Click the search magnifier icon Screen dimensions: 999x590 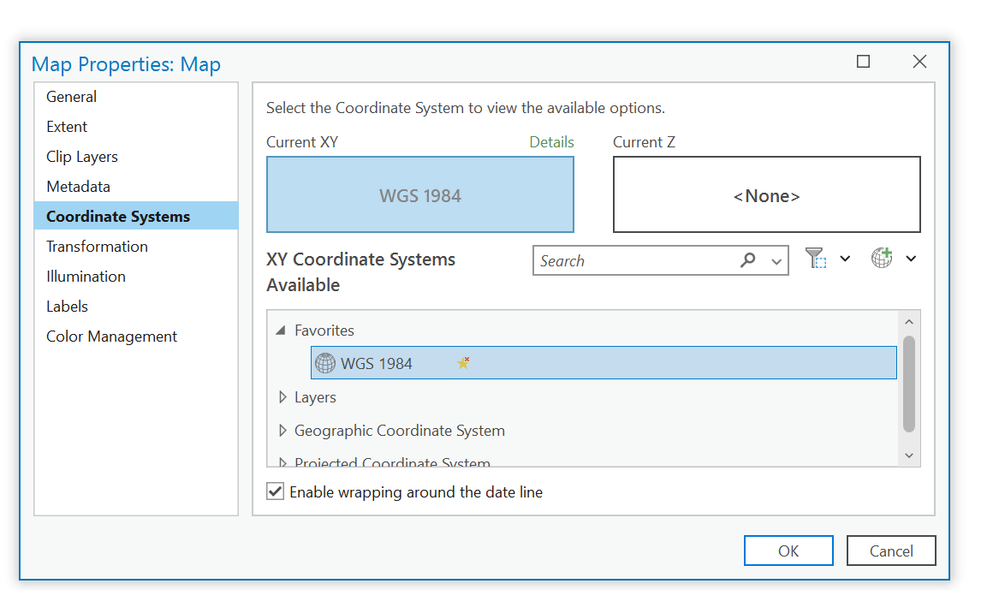point(748,260)
